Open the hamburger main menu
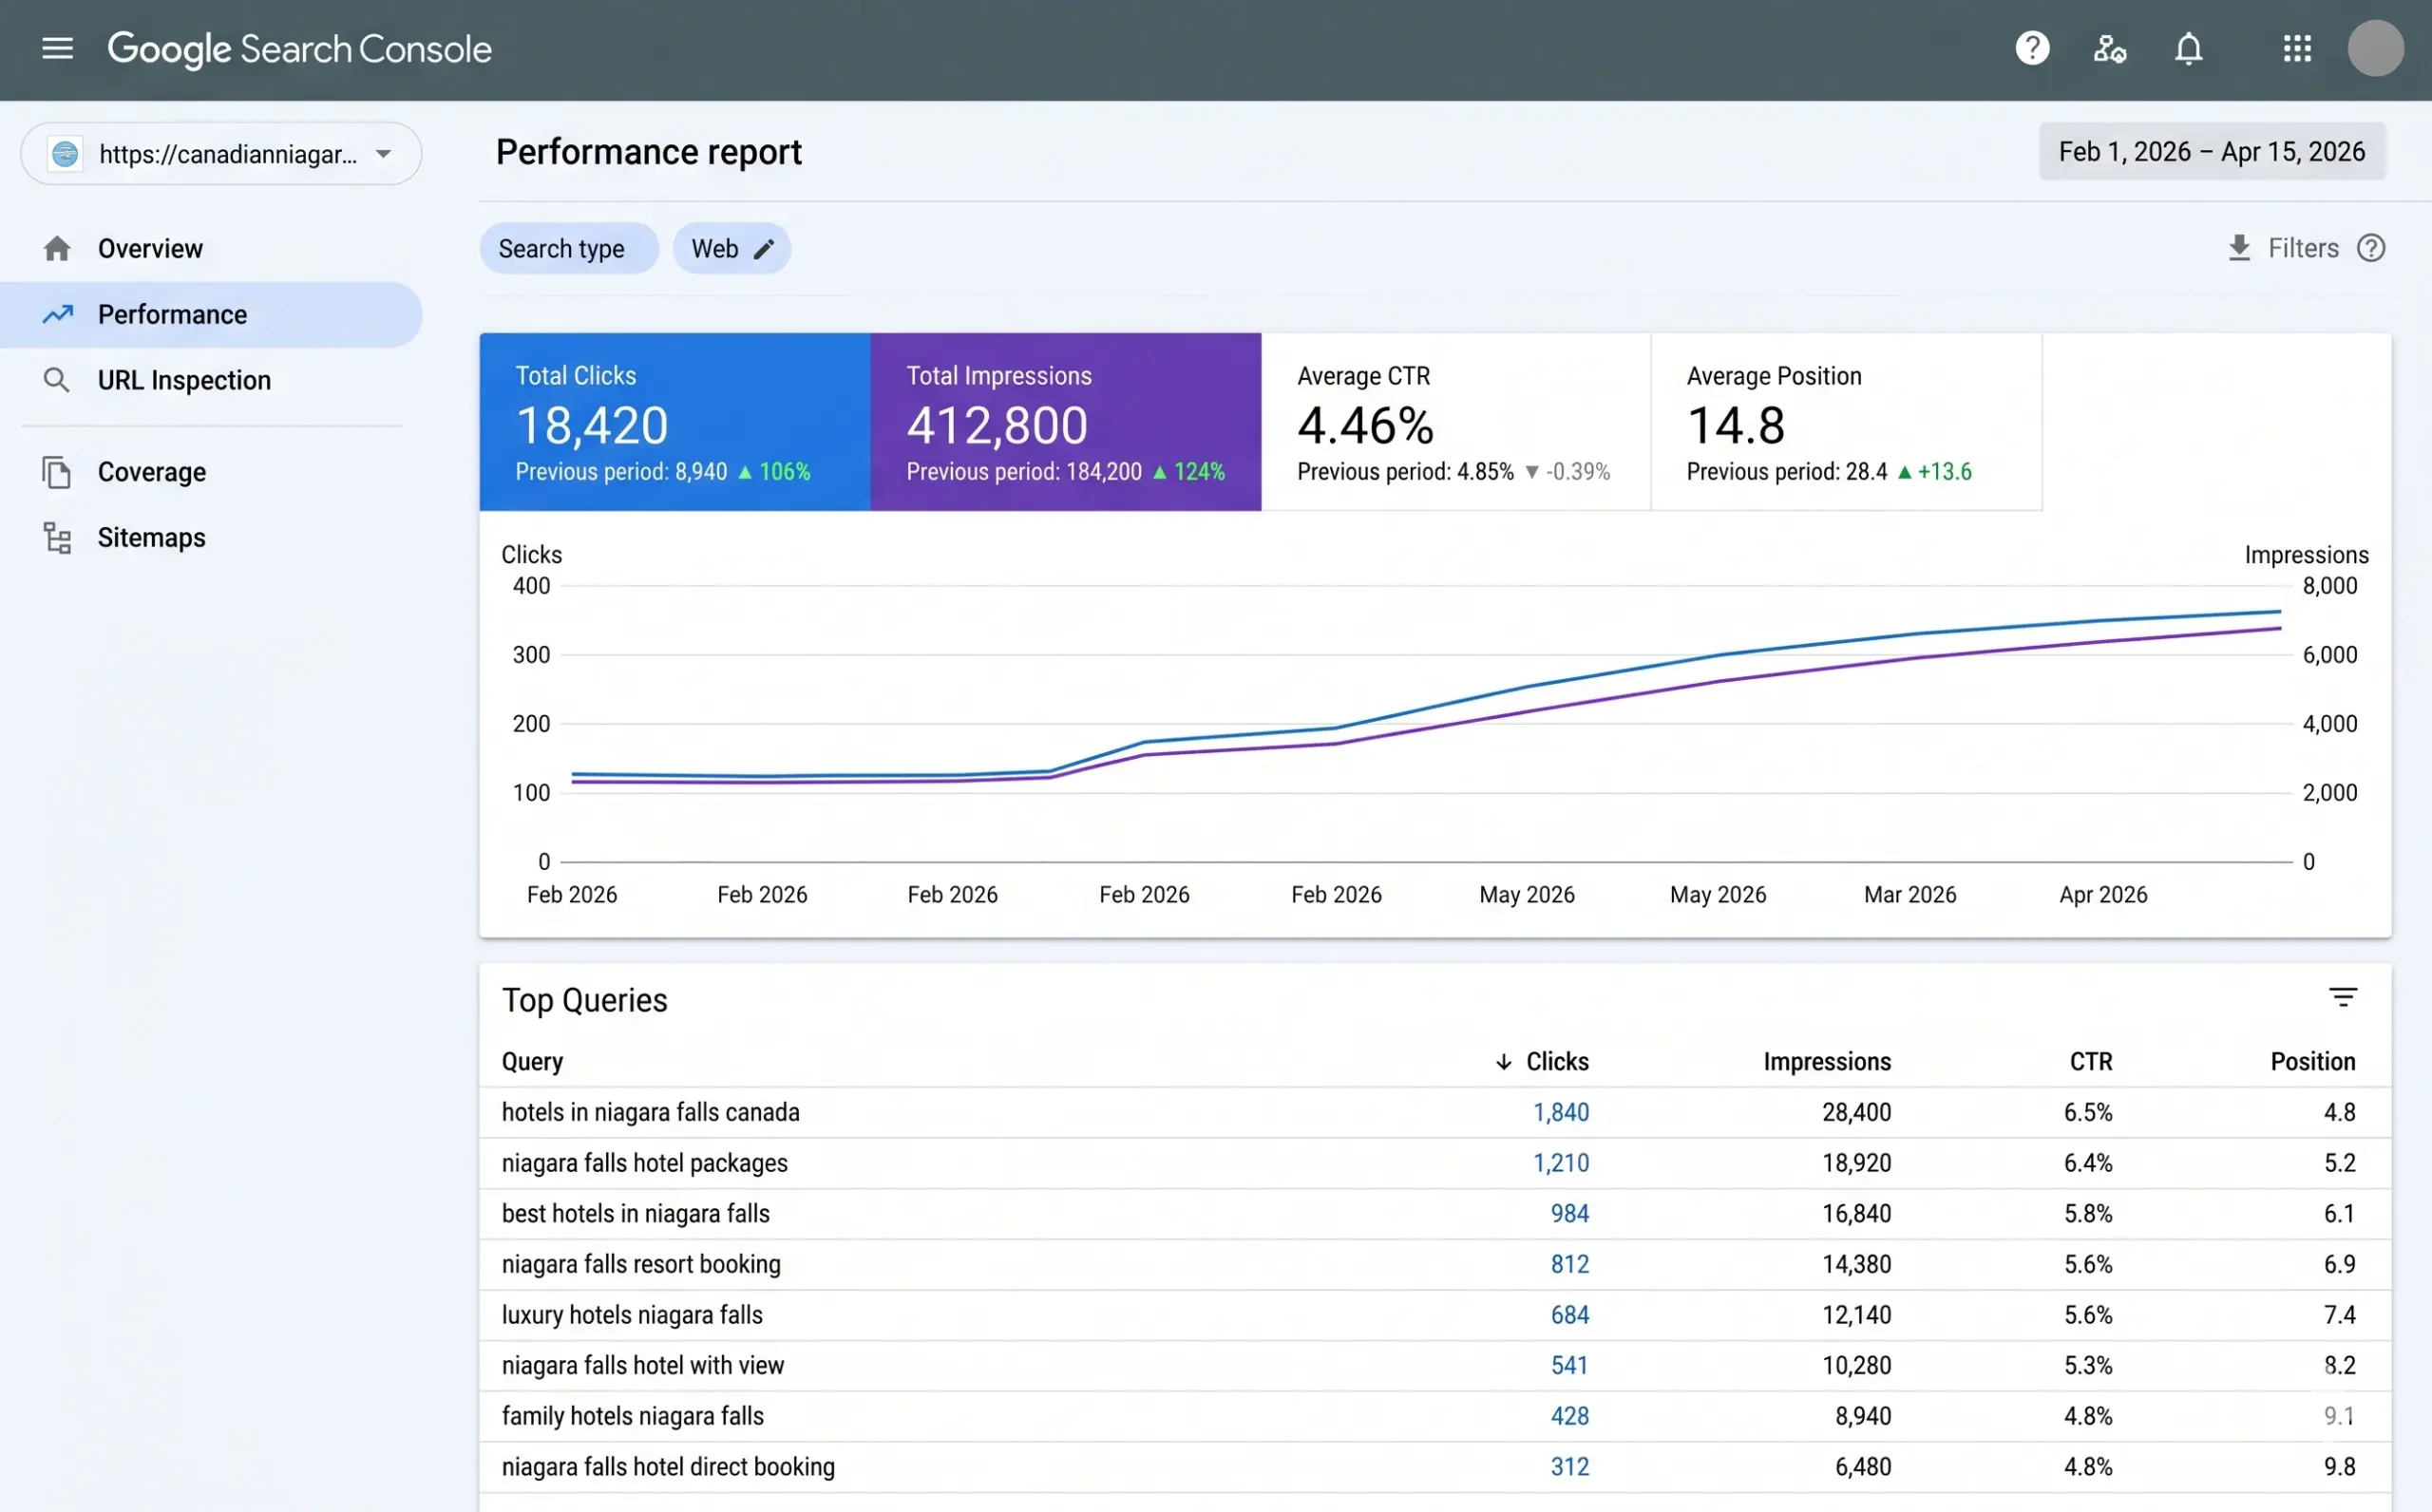Image resolution: width=2432 pixels, height=1512 pixels. pyautogui.click(x=57, y=48)
